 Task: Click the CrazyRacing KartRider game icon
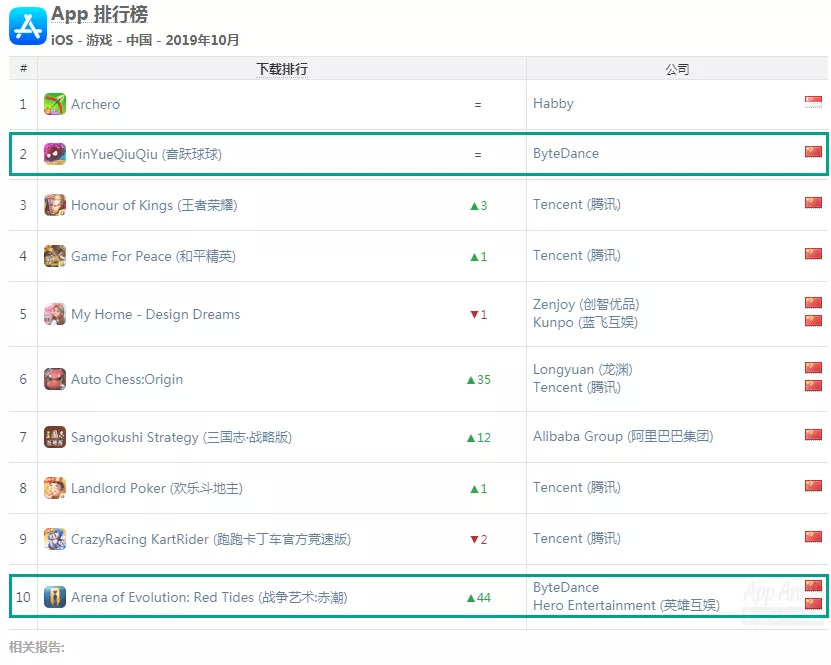click(55, 539)
